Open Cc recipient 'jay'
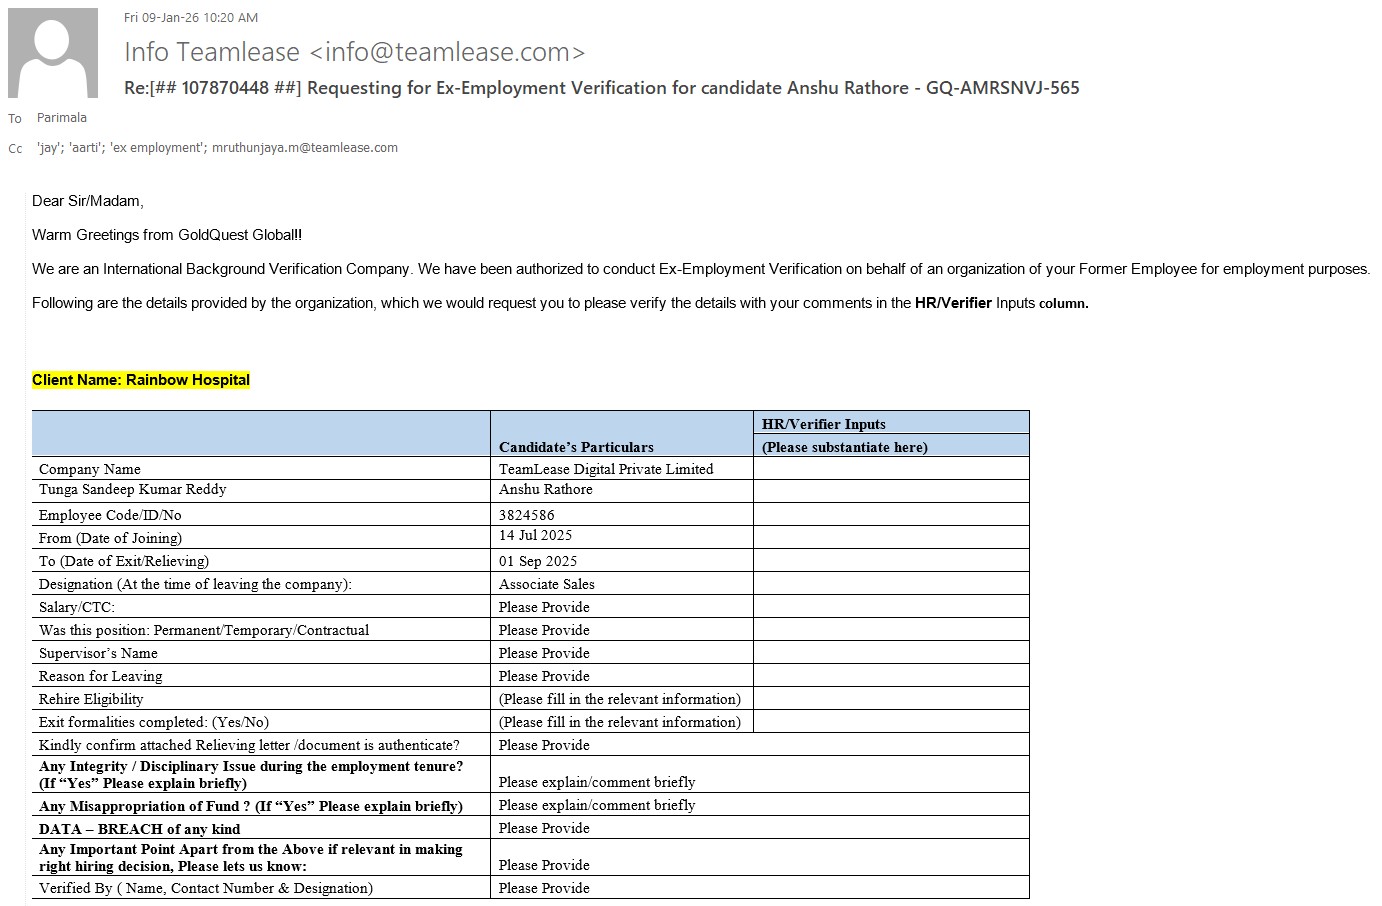 [x=48, y=148]
